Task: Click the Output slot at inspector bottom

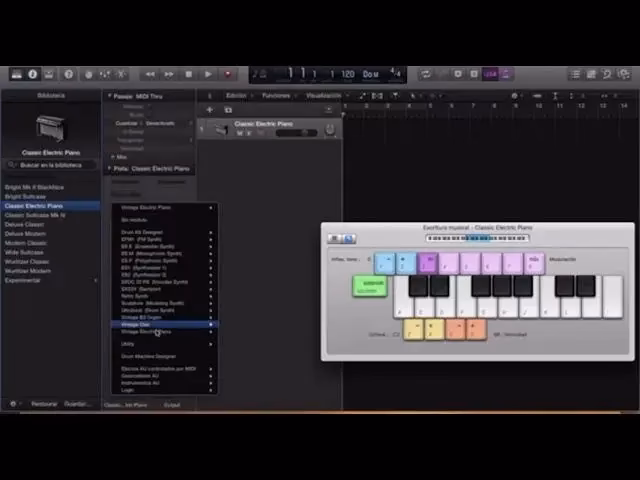Action: [x=171, y=405]
